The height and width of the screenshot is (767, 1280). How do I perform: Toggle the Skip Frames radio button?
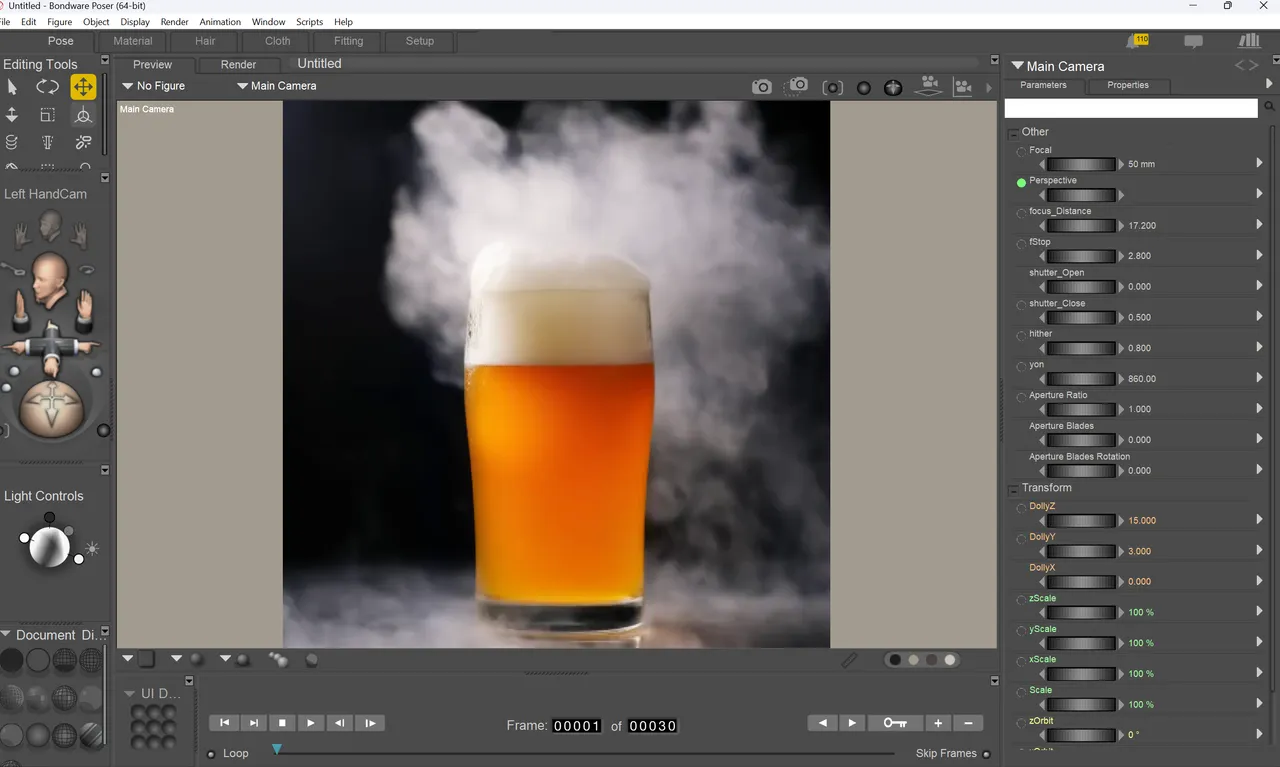987,754
